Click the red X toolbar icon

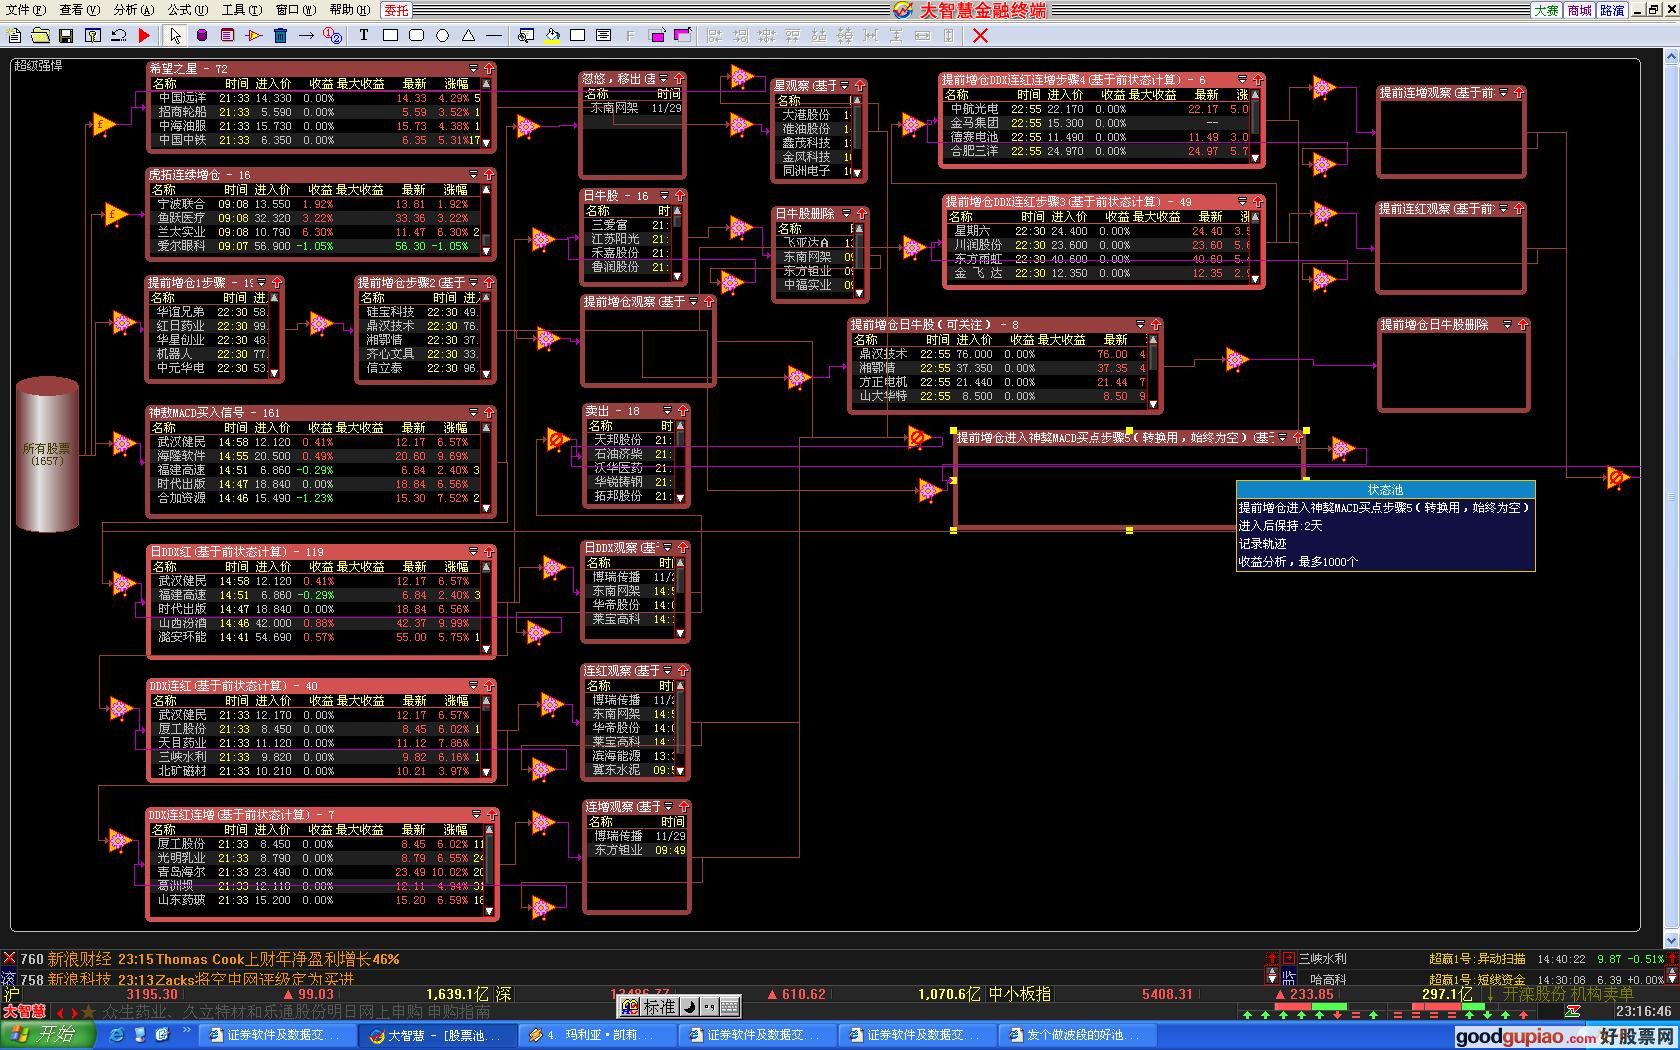(x=980, y=35)
